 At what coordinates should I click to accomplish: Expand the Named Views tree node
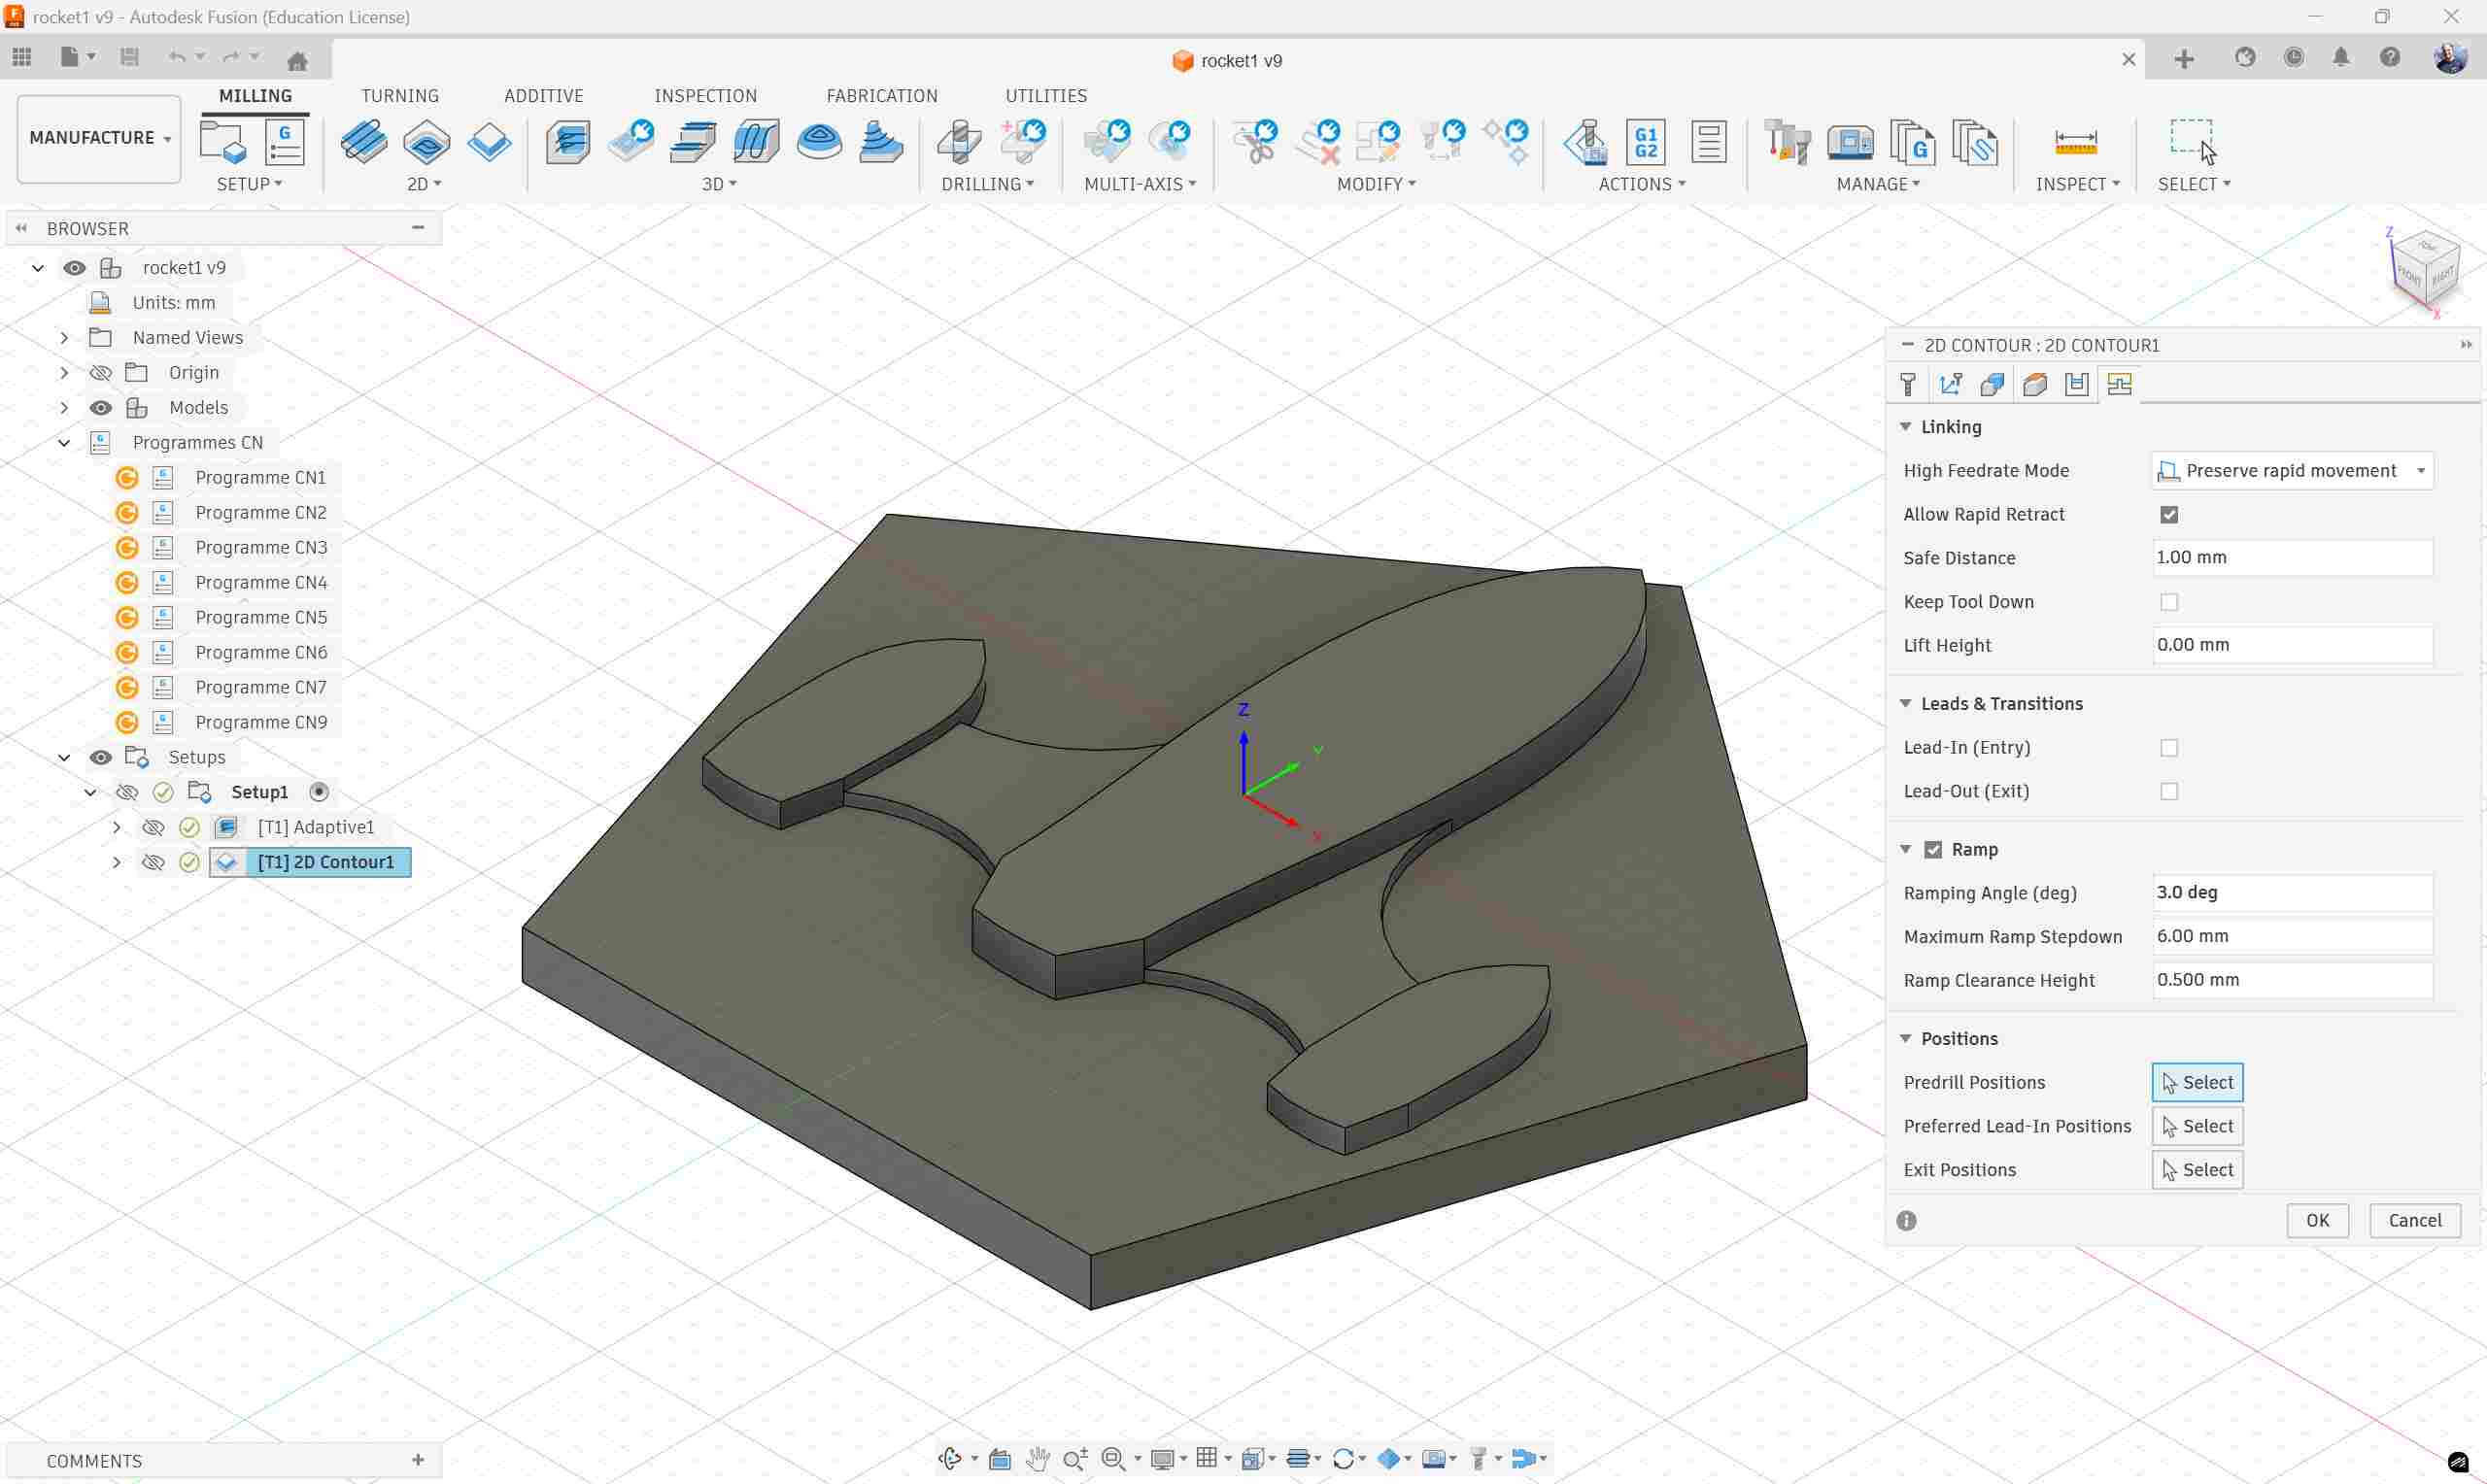click(64, 338)
